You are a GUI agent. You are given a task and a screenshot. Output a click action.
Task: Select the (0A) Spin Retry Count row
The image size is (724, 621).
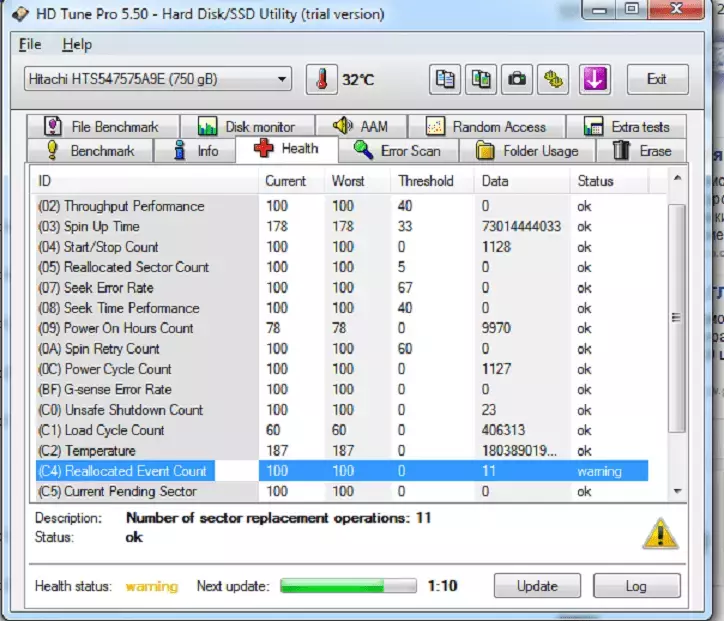click(x=342, y=349)
